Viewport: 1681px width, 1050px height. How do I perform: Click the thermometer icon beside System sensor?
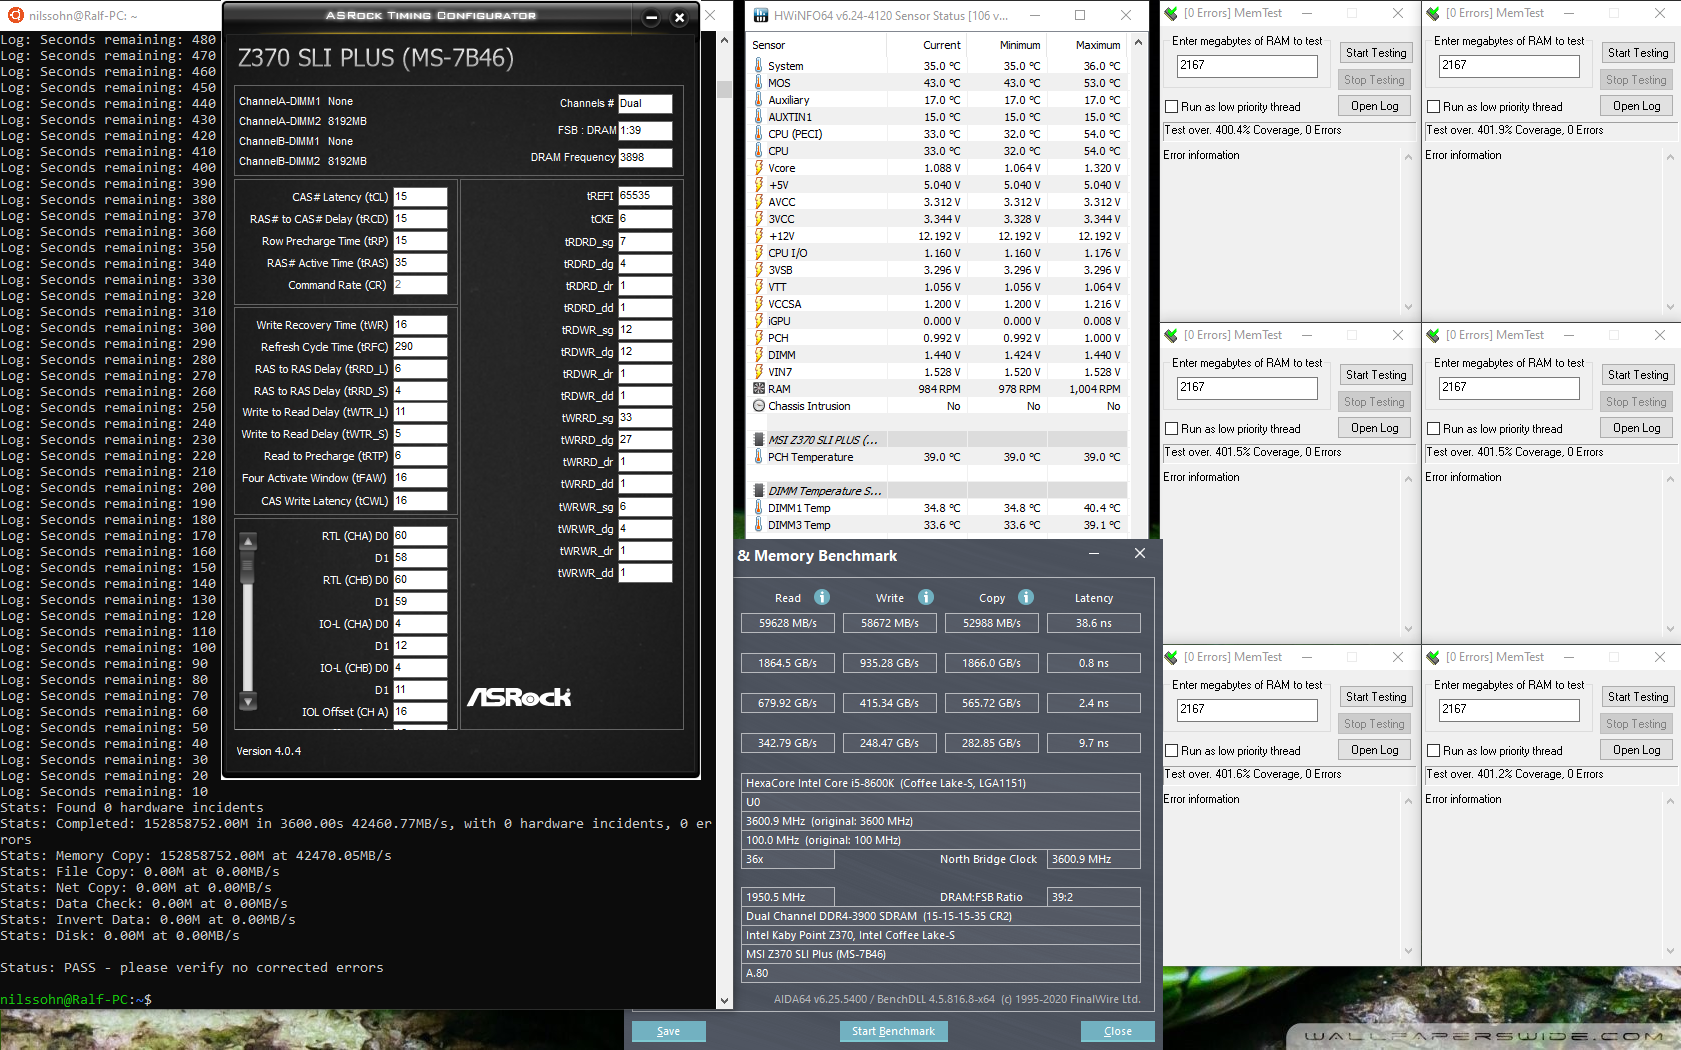(759, 66)
